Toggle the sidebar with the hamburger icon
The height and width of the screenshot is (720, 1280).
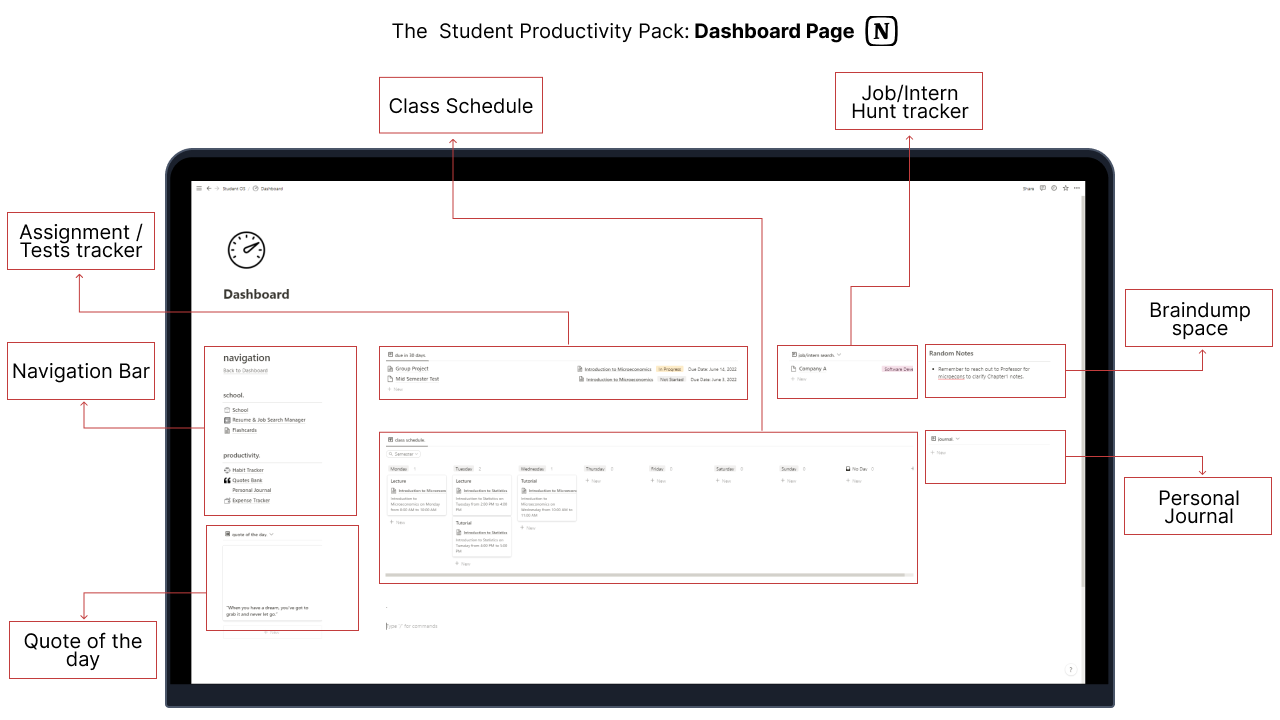[x=199, y=188]
